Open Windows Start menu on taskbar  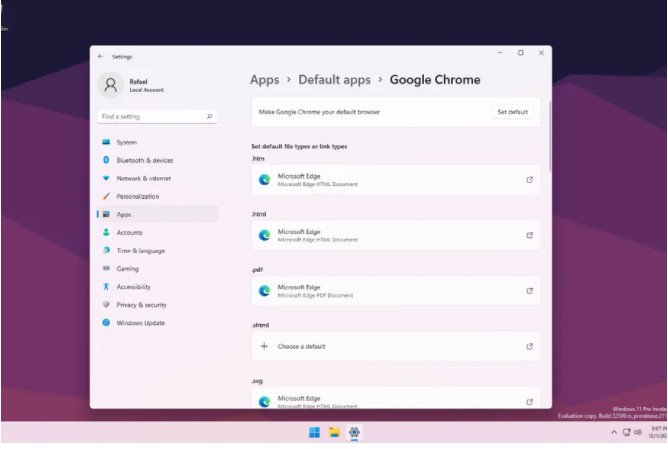(x=314, y=432)
